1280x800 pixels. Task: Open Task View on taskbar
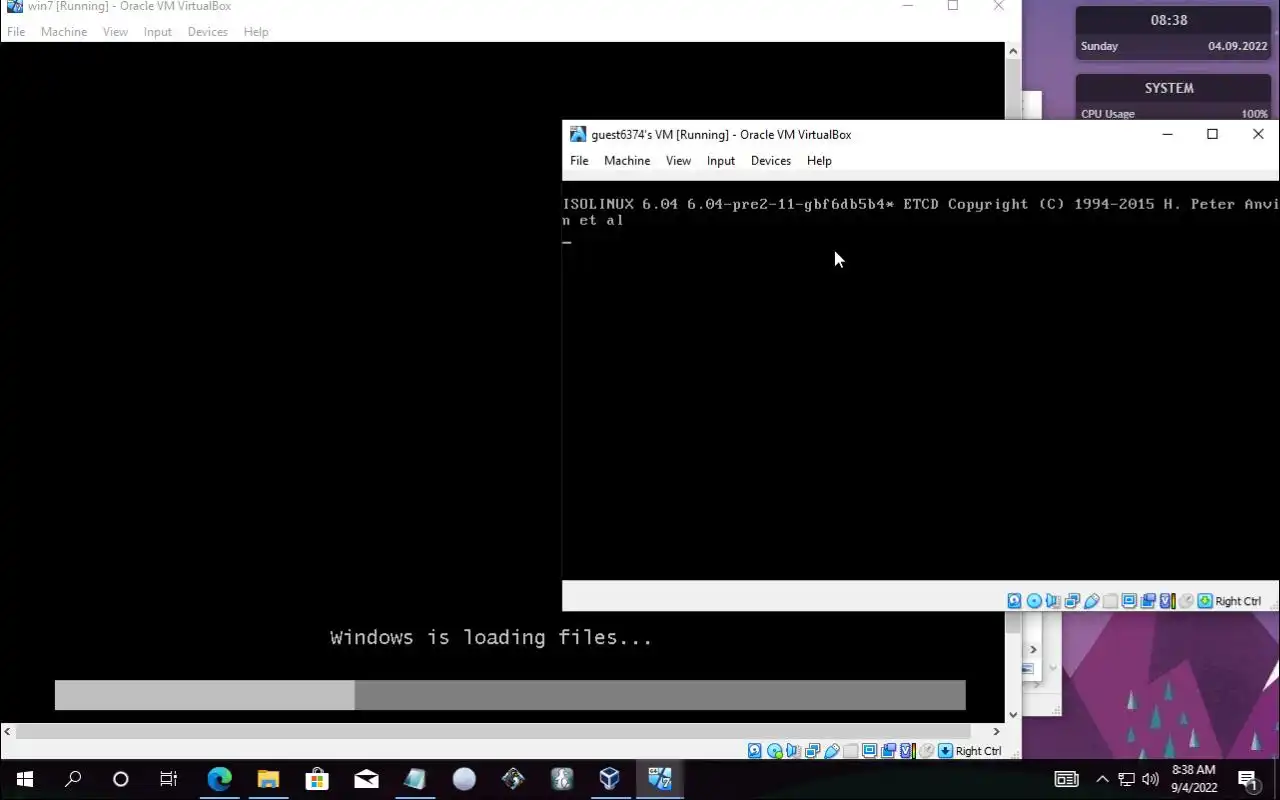(169, 779)
